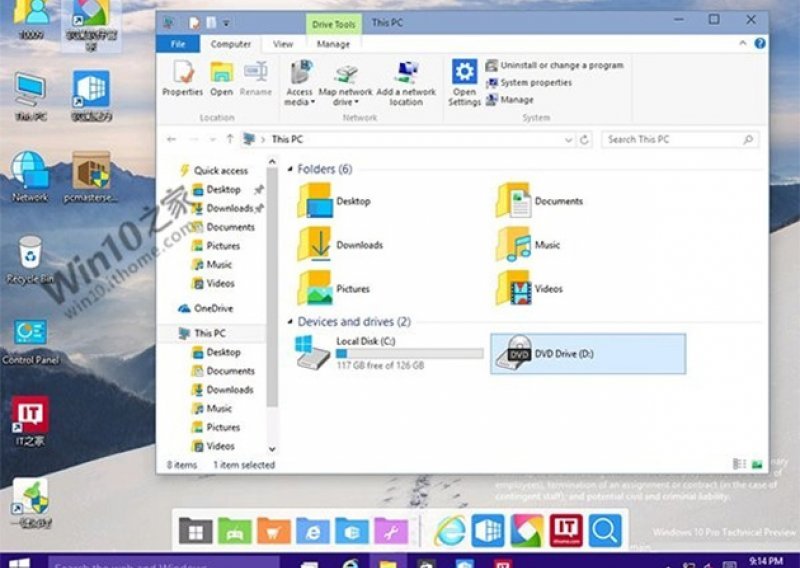Select the Documents folder in content pane

[539, 201]
